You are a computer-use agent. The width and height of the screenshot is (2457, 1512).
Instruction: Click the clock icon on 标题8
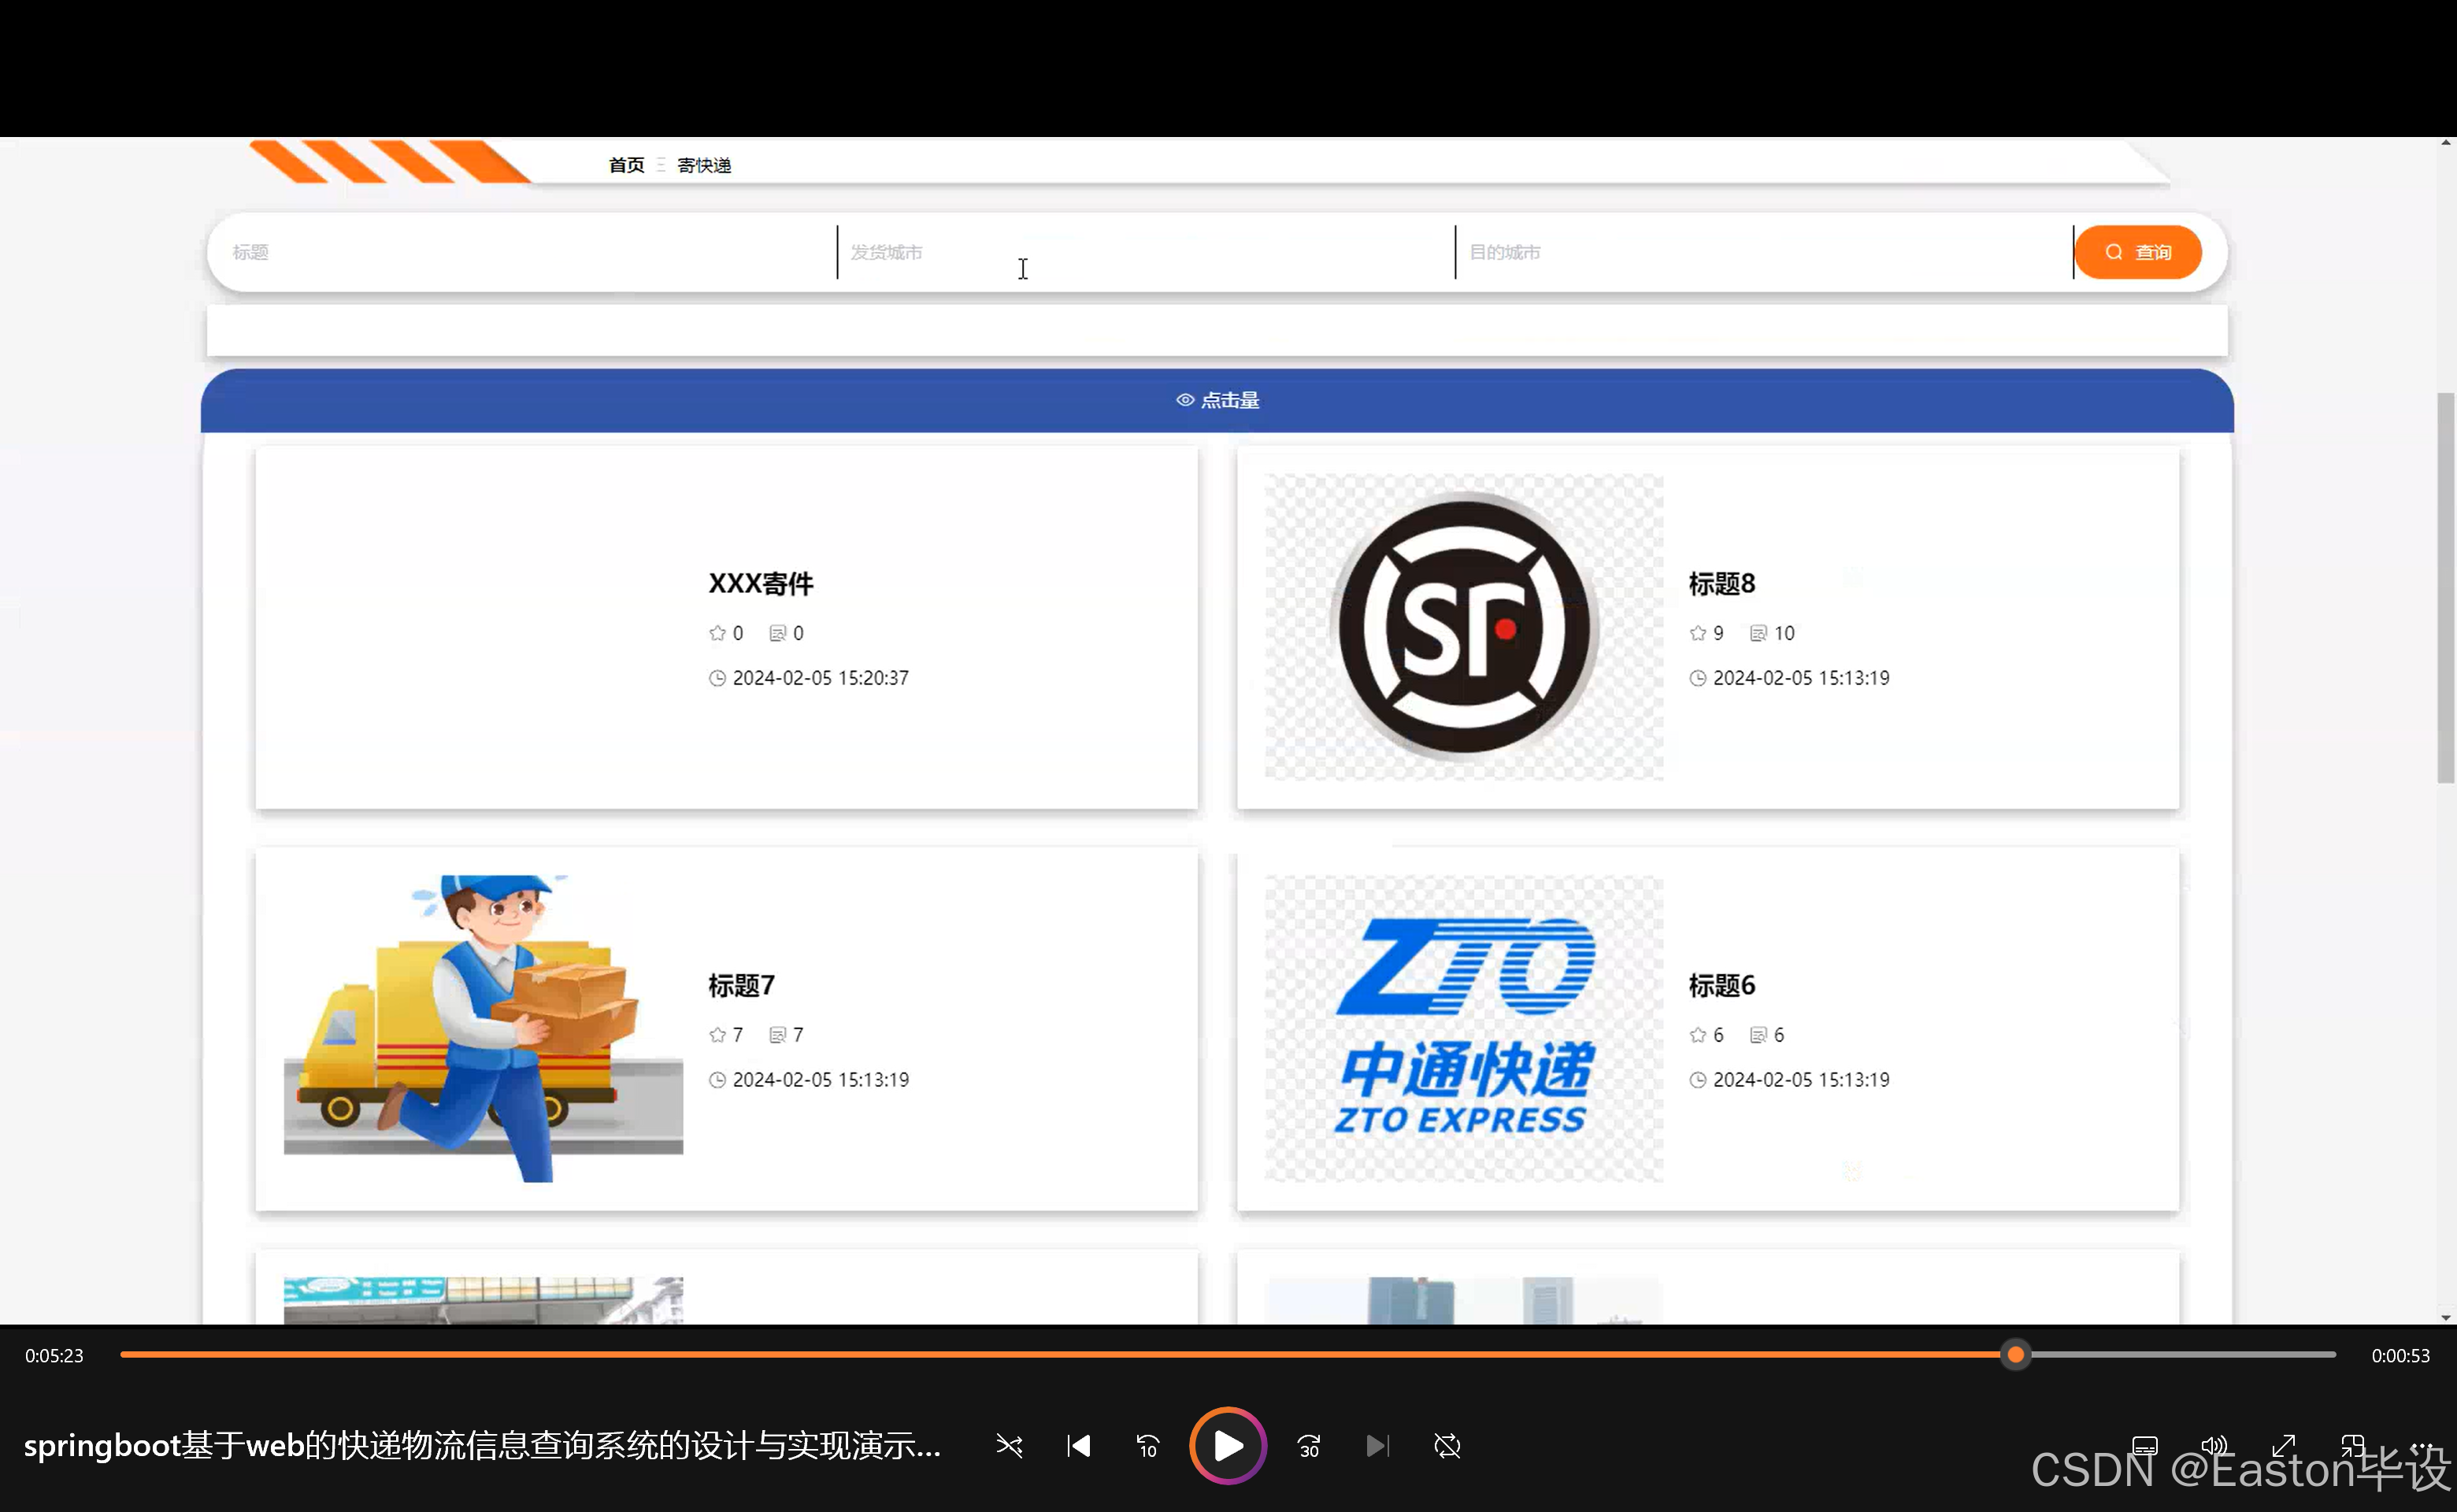(x=1697, y=678)
